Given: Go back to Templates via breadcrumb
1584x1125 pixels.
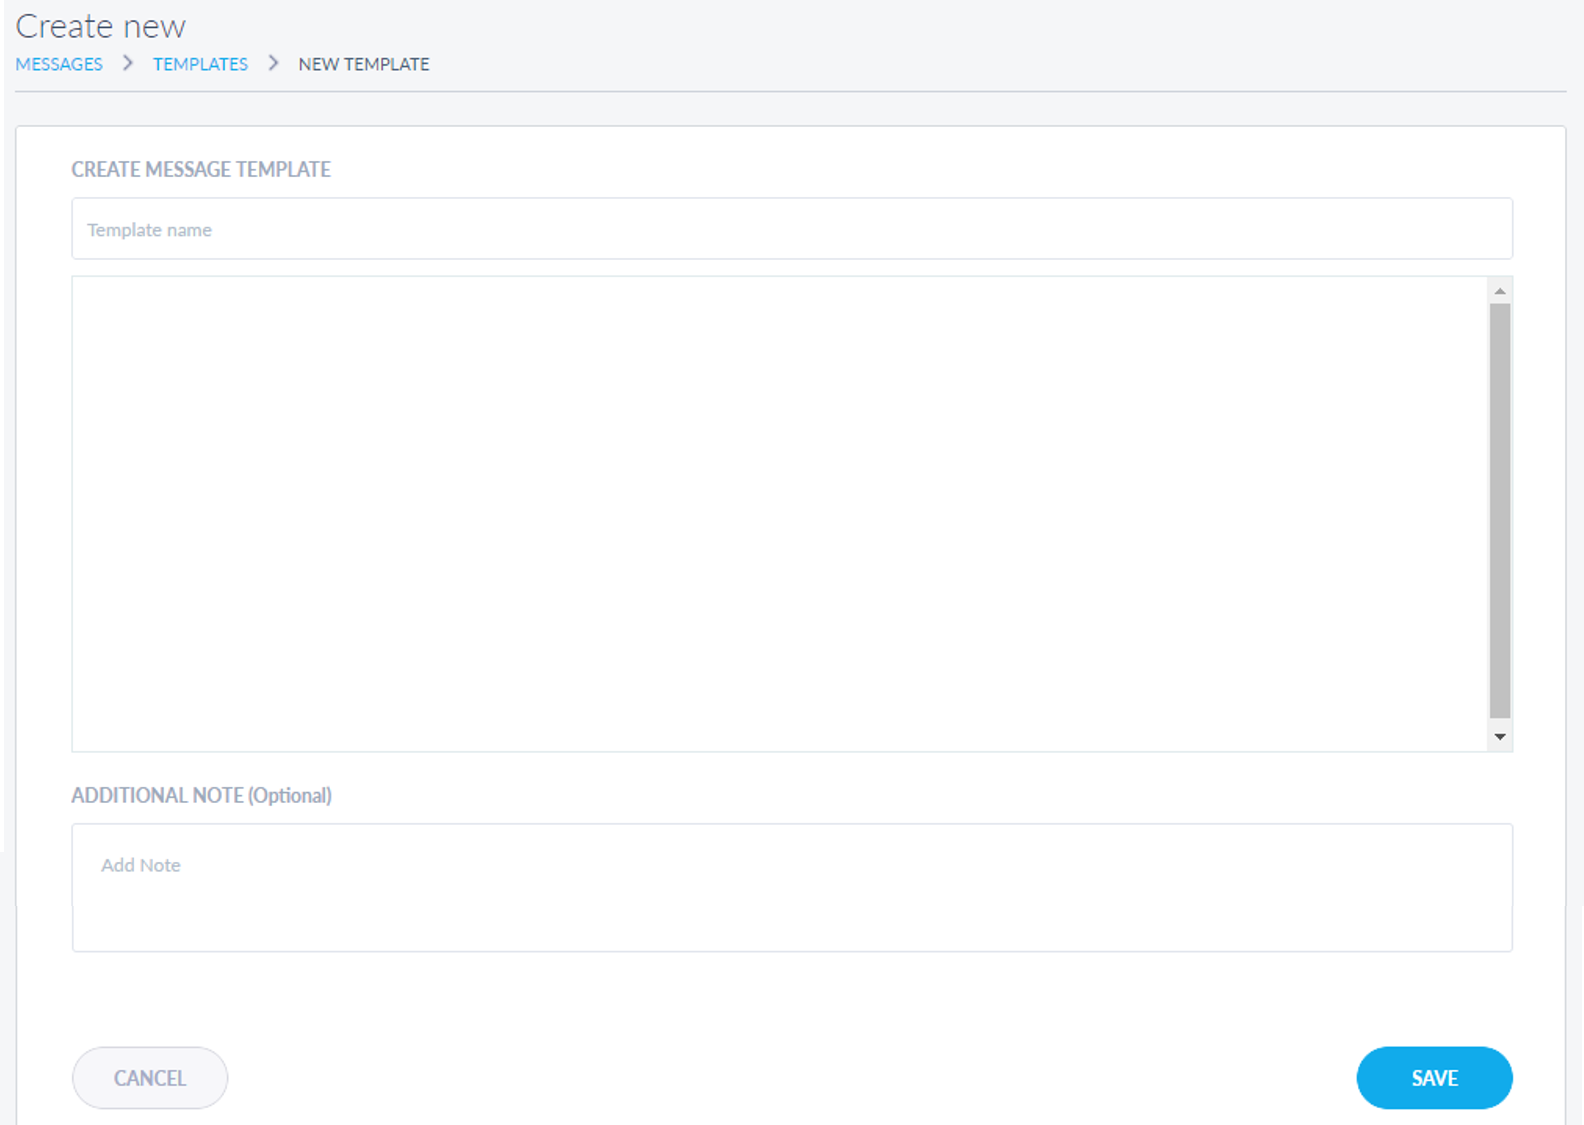Looking at the screenshot, I should (x=200, y=64).
